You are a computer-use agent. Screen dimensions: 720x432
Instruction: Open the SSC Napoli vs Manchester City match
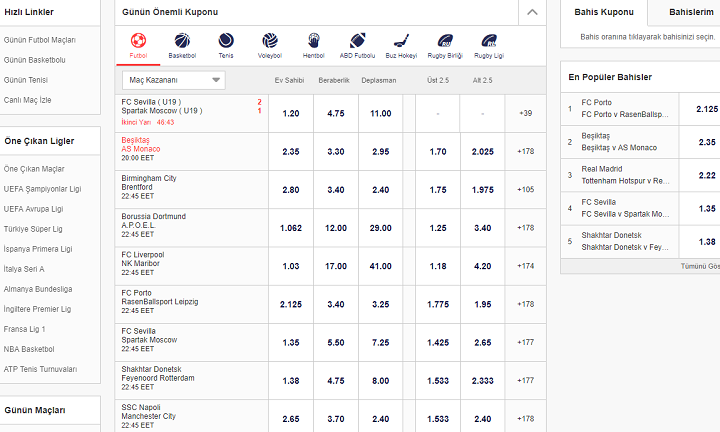(191, 416)
